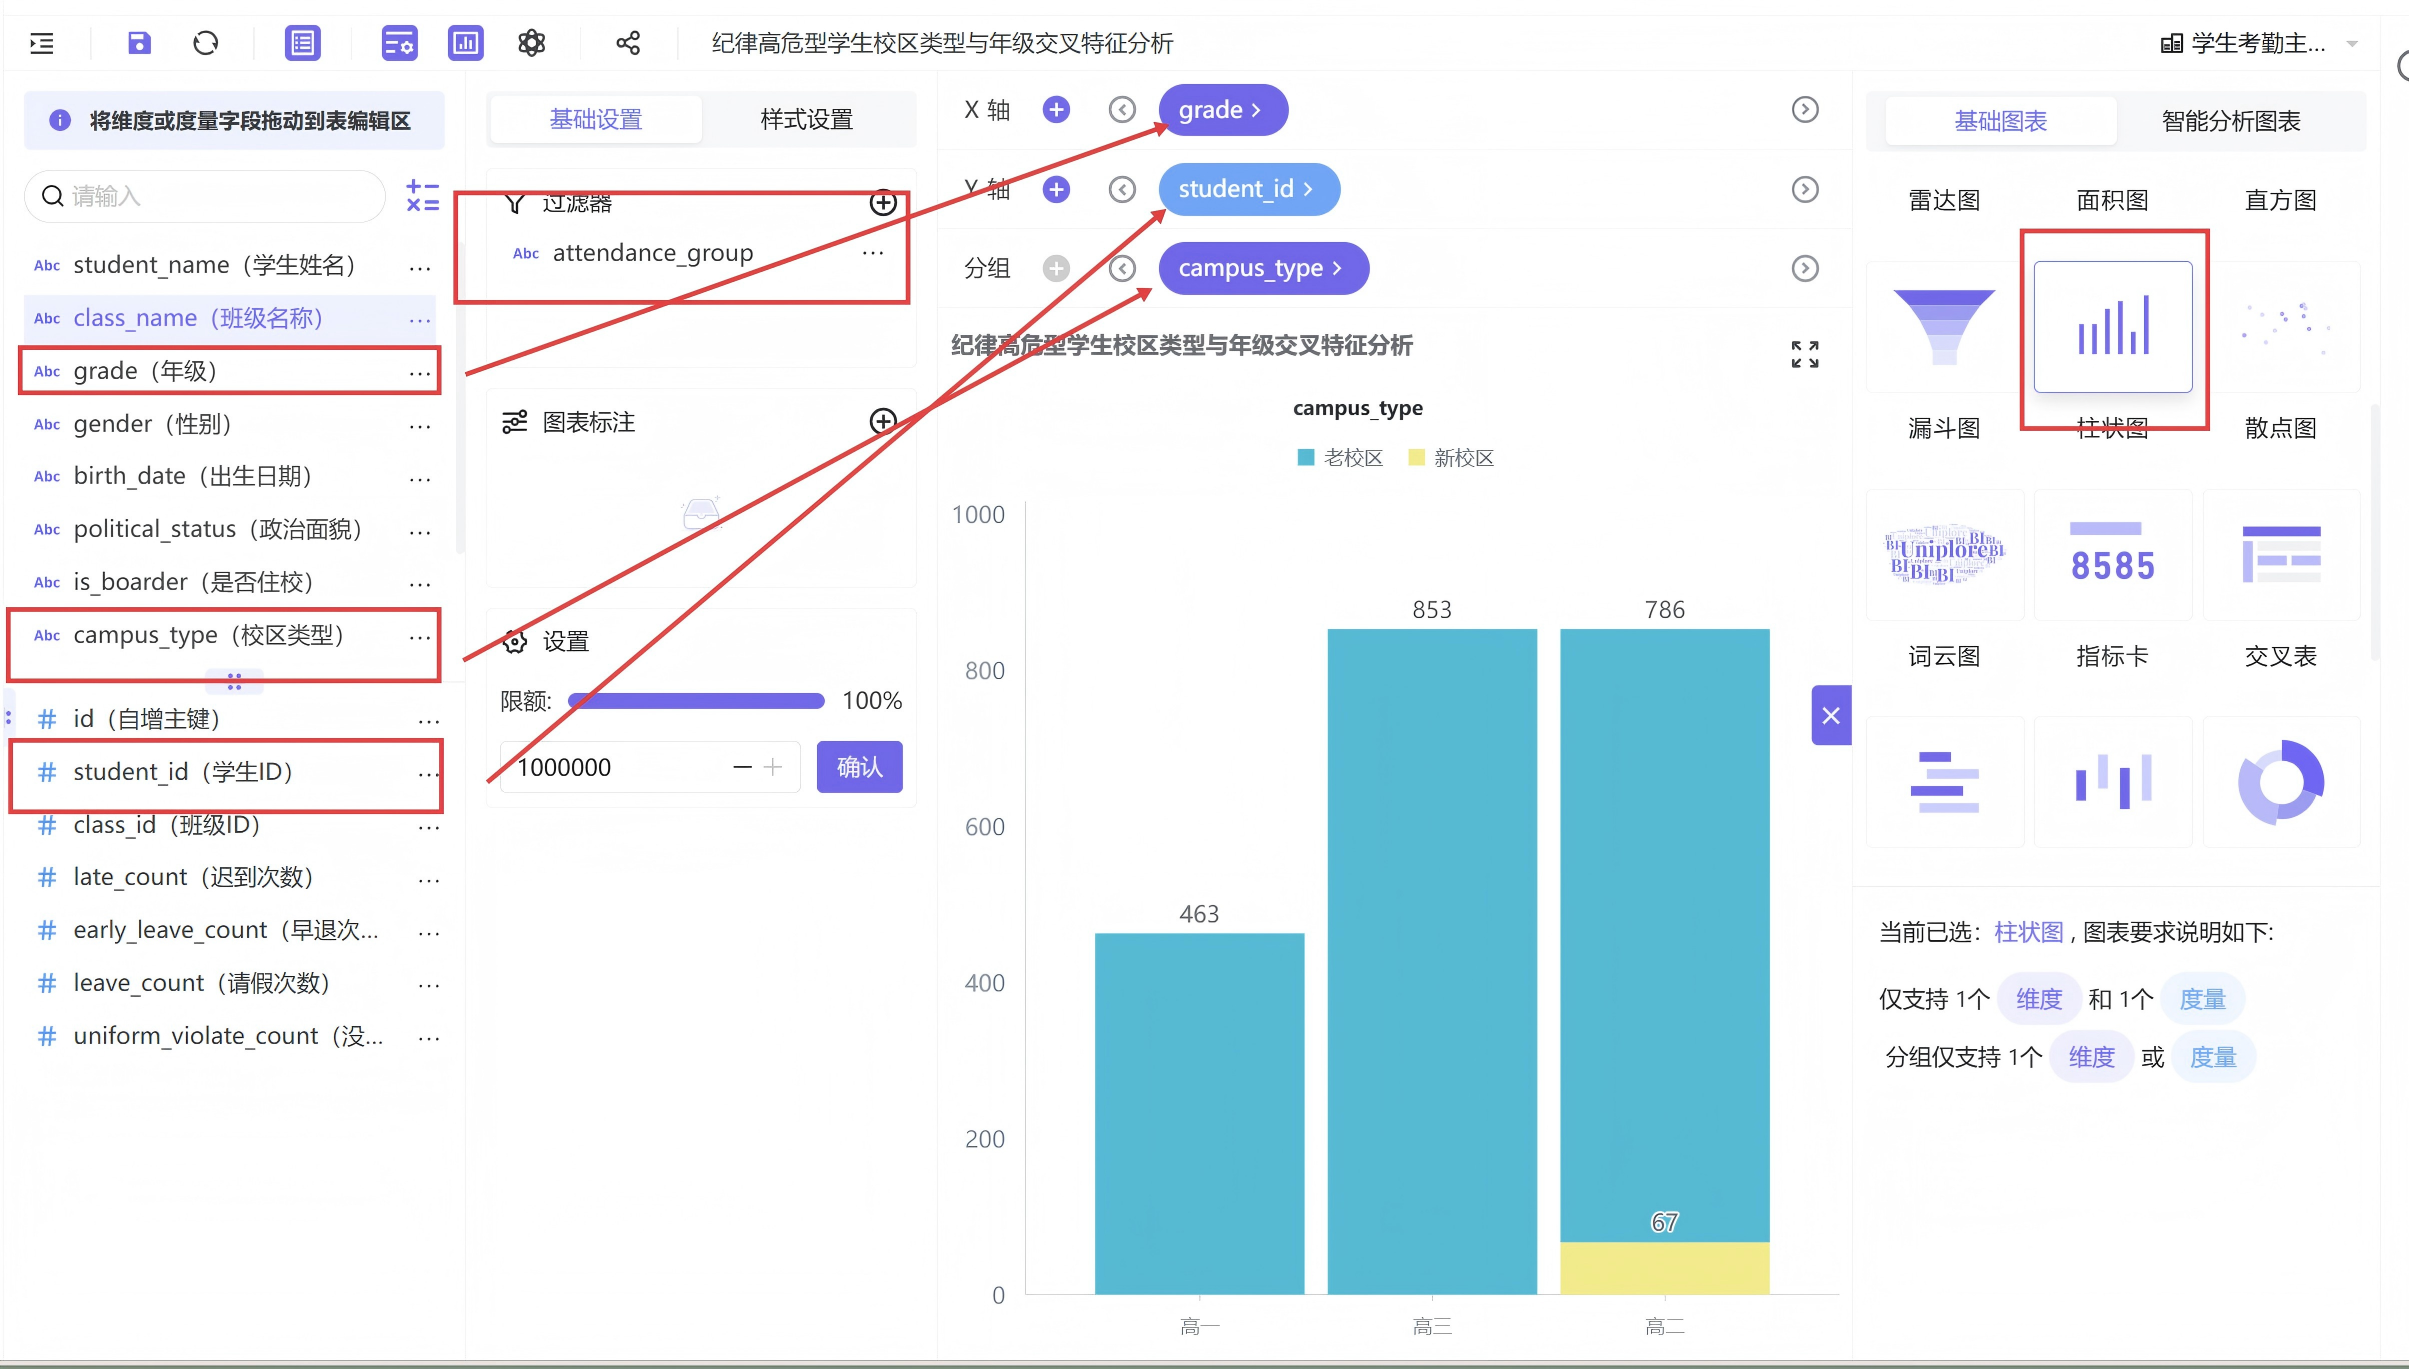Select the chart view toolbar icon
The width and height of the screenshot is (2409, 1369).
point(465,43)
